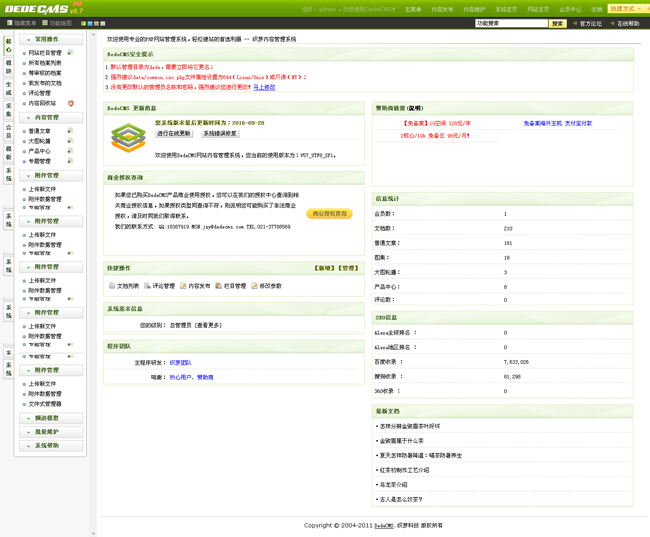Screen dimensions: 650x537
Task: Click the 文档列表 quick action icon
Action: pyautogui.click(x=111, y=286)
